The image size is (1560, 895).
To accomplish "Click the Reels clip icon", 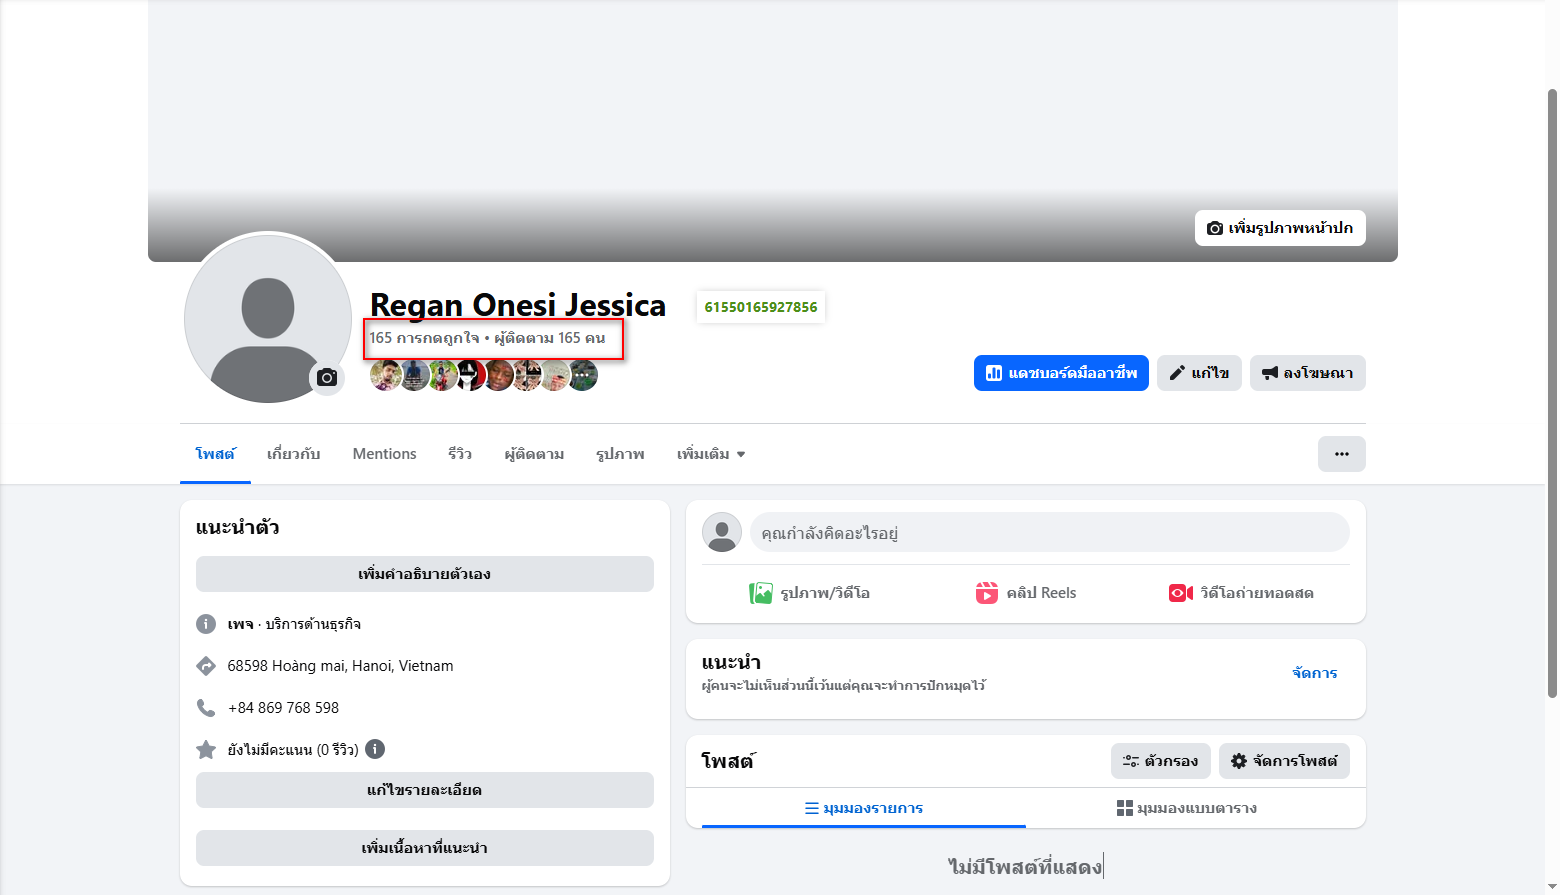I will click(x=987, y=593).
